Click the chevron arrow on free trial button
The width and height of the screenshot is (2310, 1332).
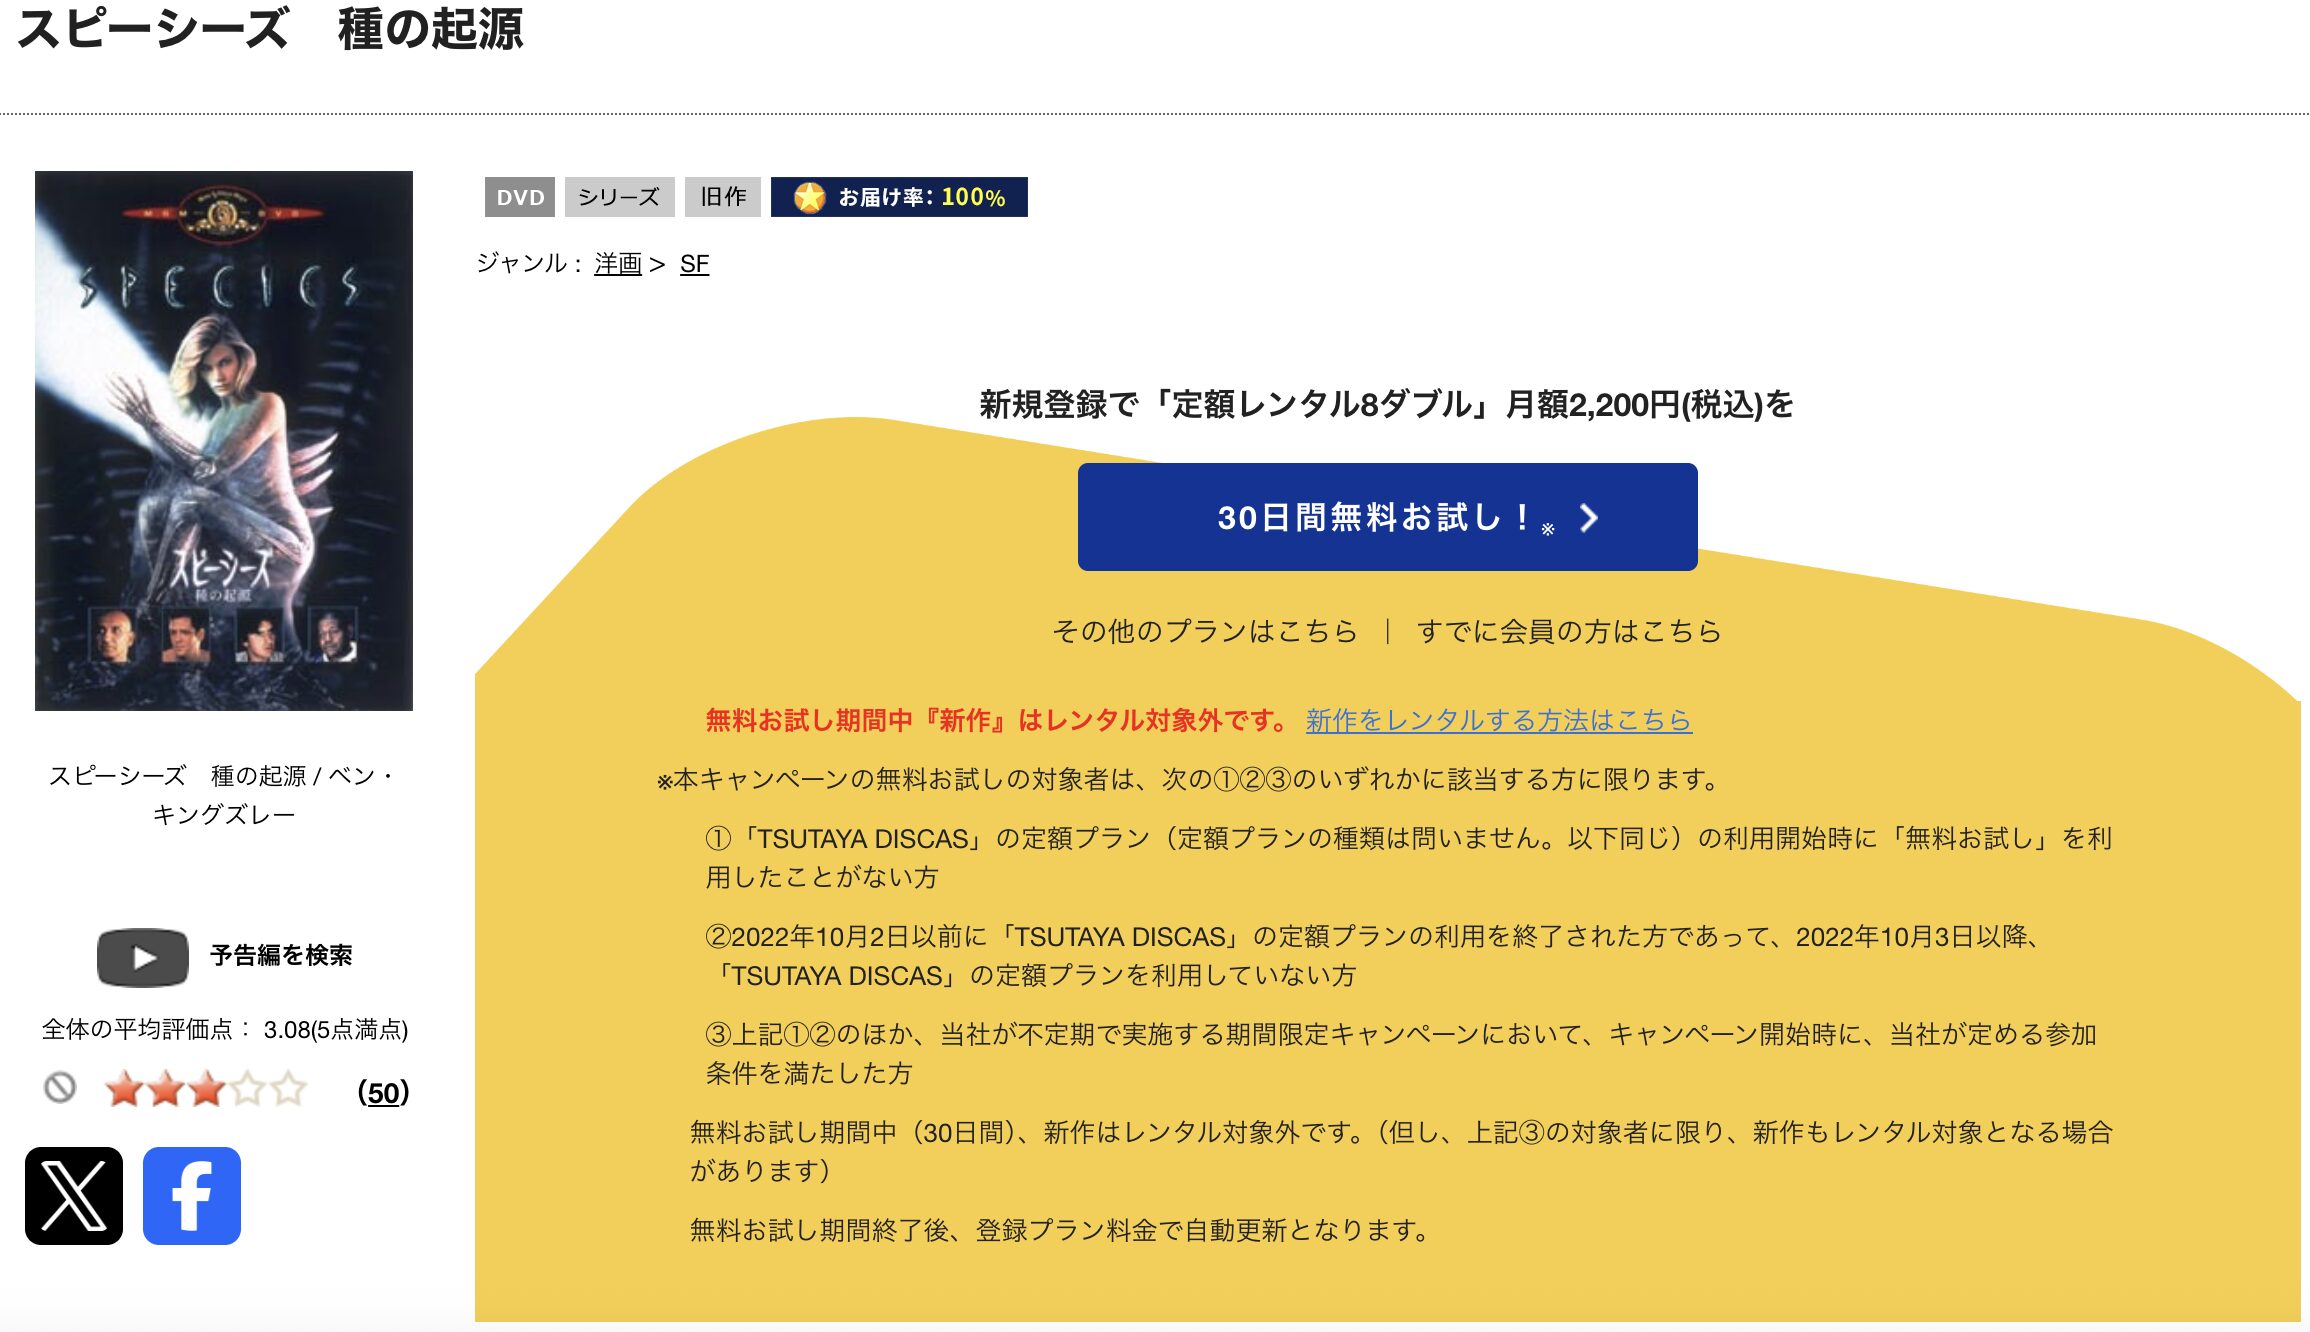(x=1588, y=517)
